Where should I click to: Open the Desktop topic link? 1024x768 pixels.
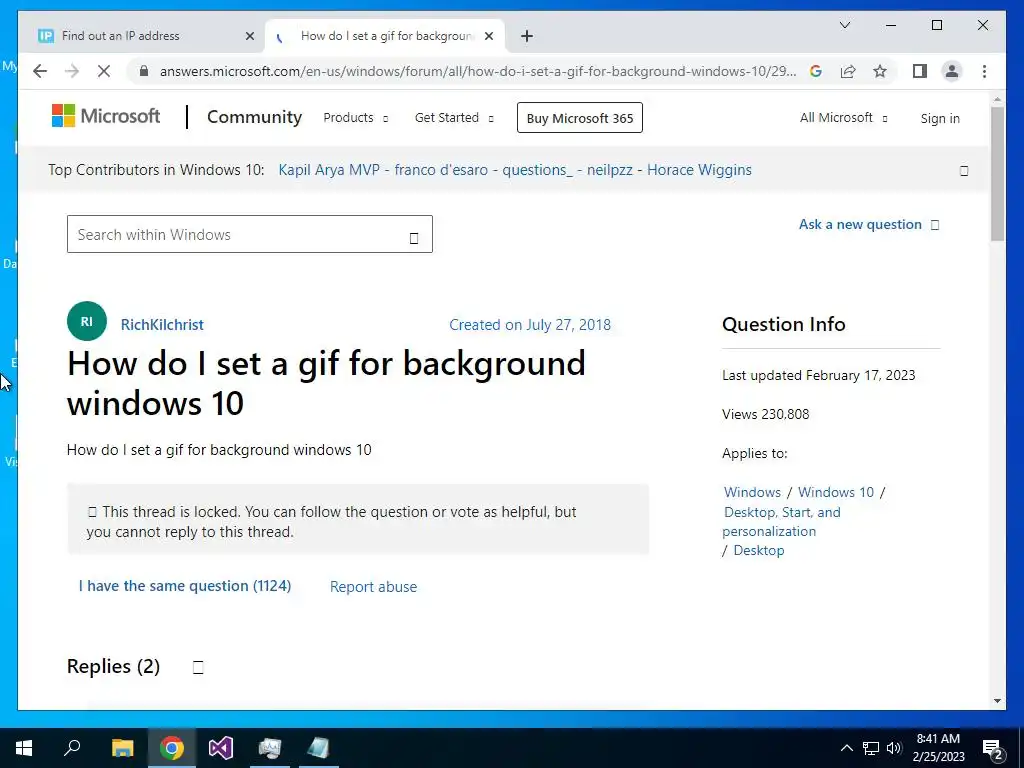click(758, 550)
